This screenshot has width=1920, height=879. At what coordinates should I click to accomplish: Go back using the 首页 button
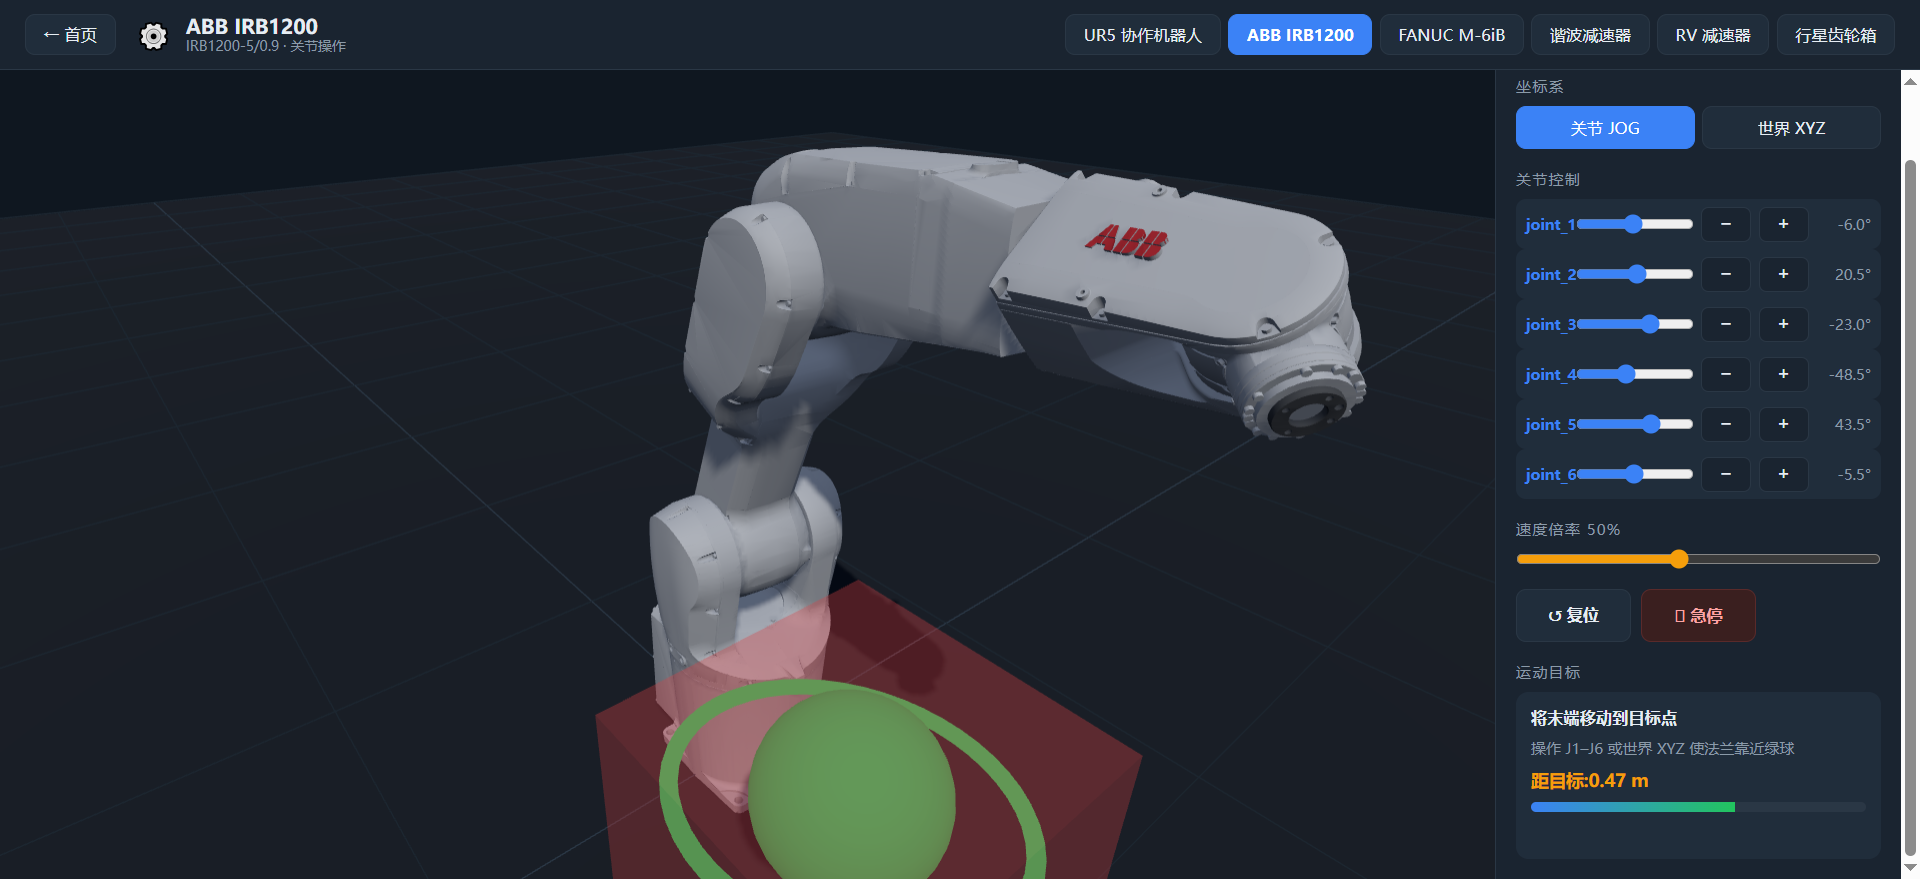pos(70,35)
